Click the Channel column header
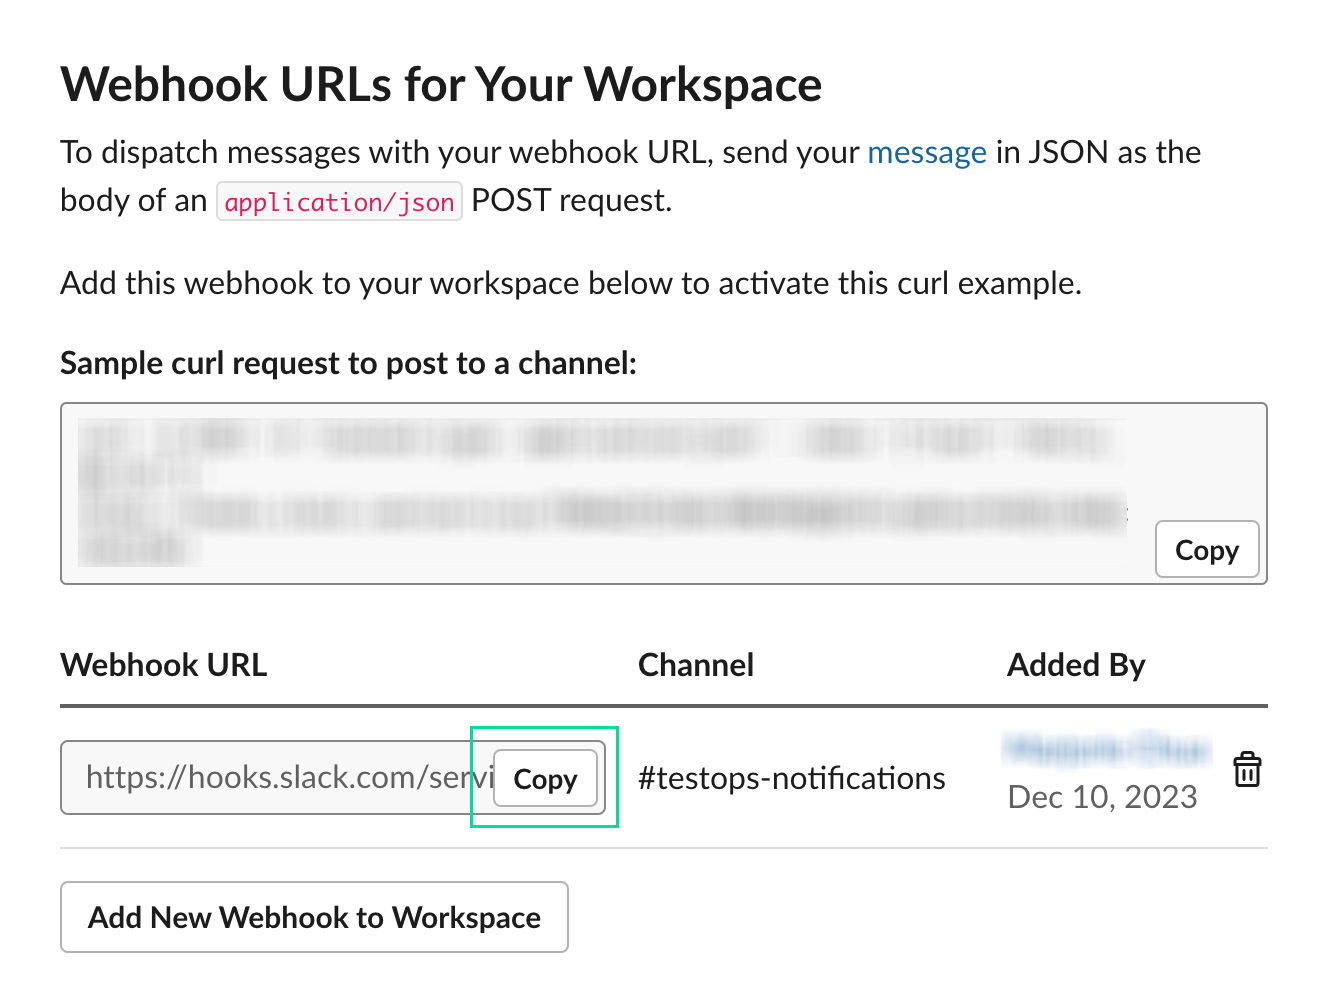 pyautogui.click(x=696, y=664)
